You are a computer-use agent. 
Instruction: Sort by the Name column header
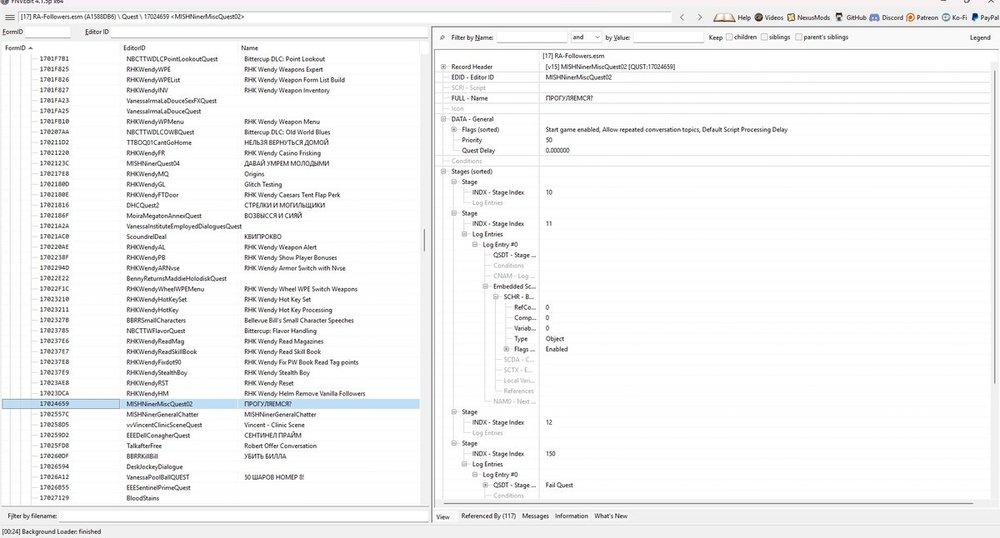pyautogui.click(x=328, y=48)
